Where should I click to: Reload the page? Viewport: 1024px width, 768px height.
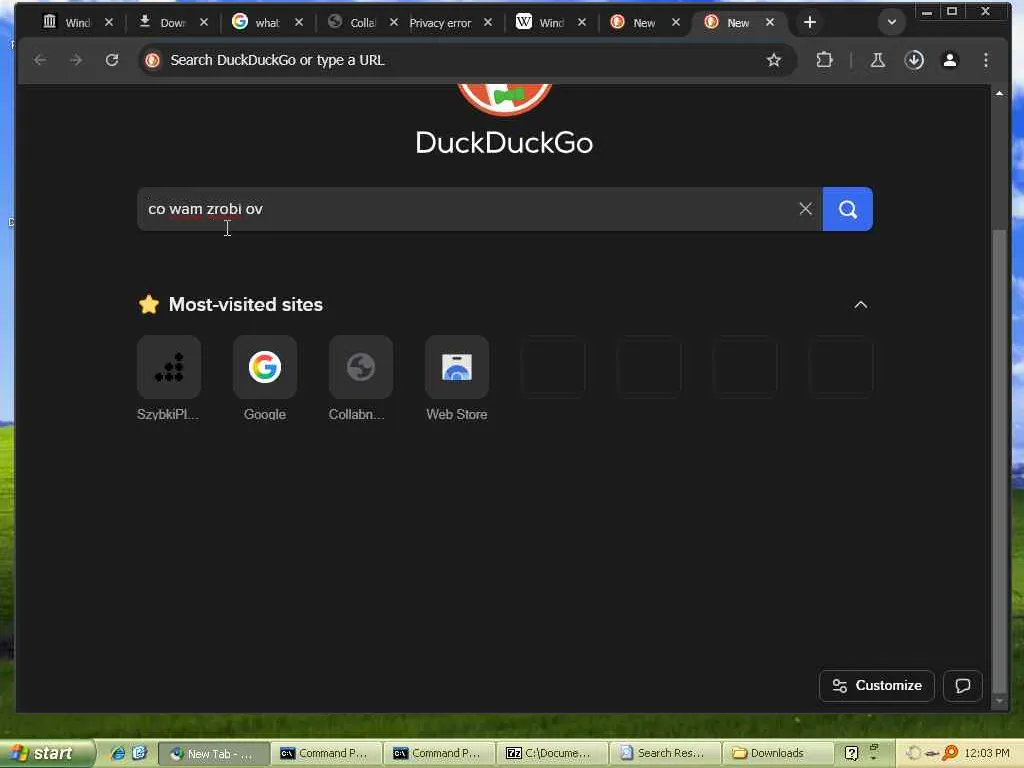pos(112,60)
